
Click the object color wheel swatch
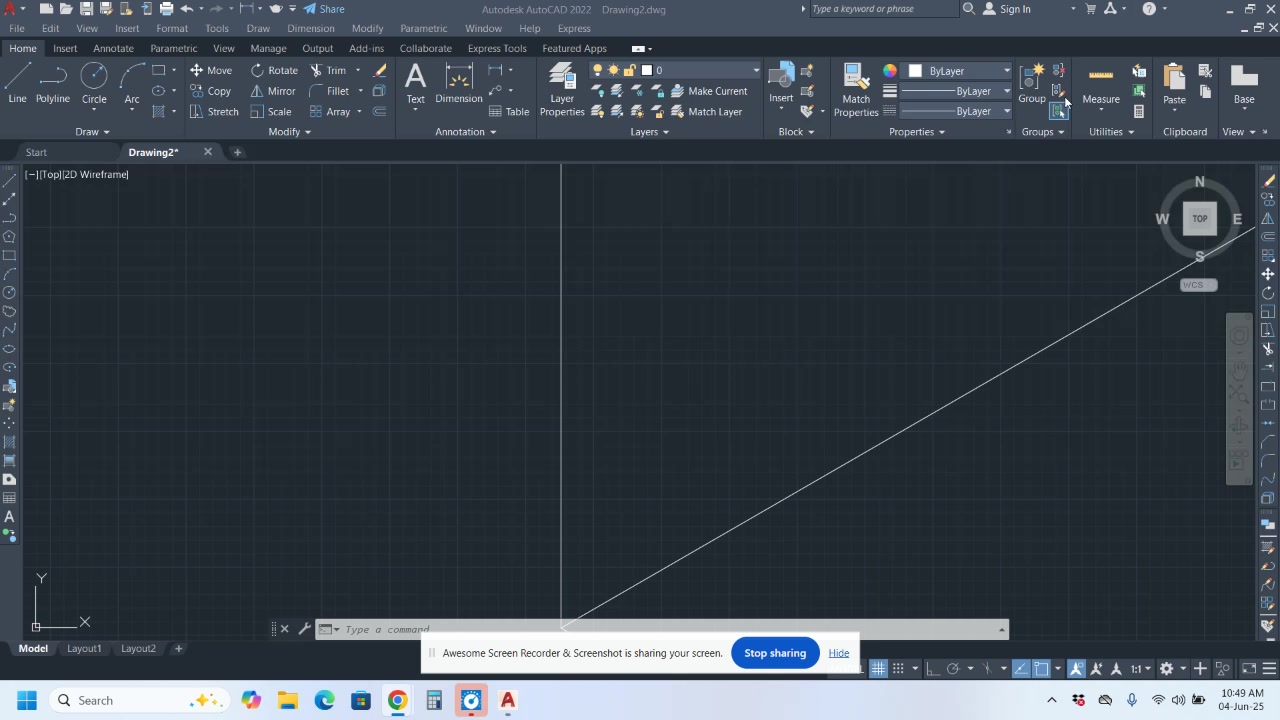coord(890,71)
